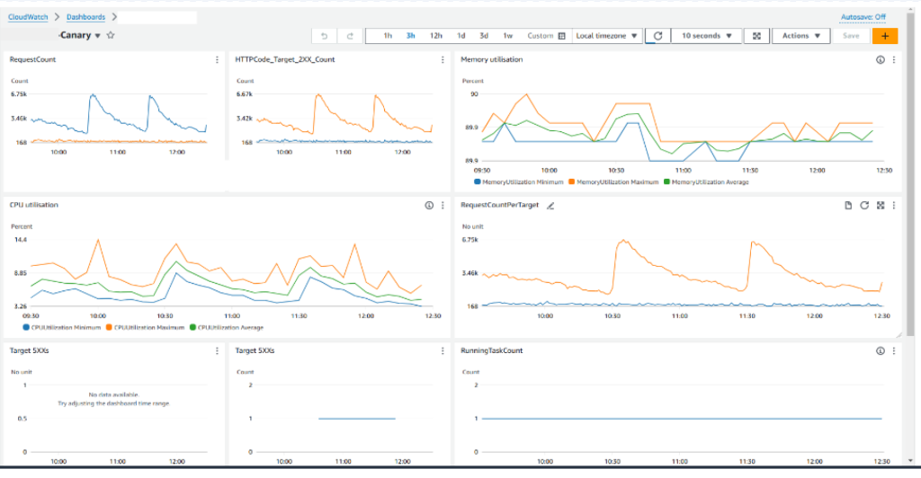Viewport: 921px width, 478px height.
Task: Open the Actions dropdown menu
Action: [x=801, y=36]
